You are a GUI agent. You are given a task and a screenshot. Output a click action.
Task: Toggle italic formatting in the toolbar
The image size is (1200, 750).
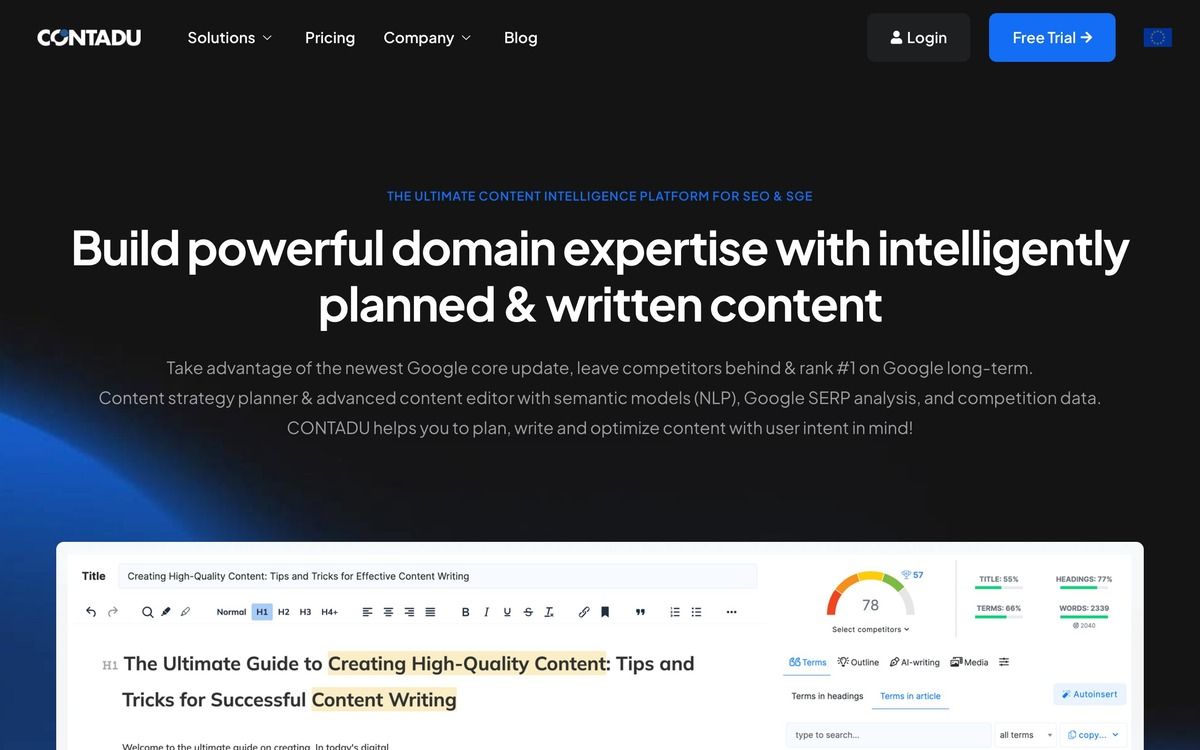coord(486,612)
